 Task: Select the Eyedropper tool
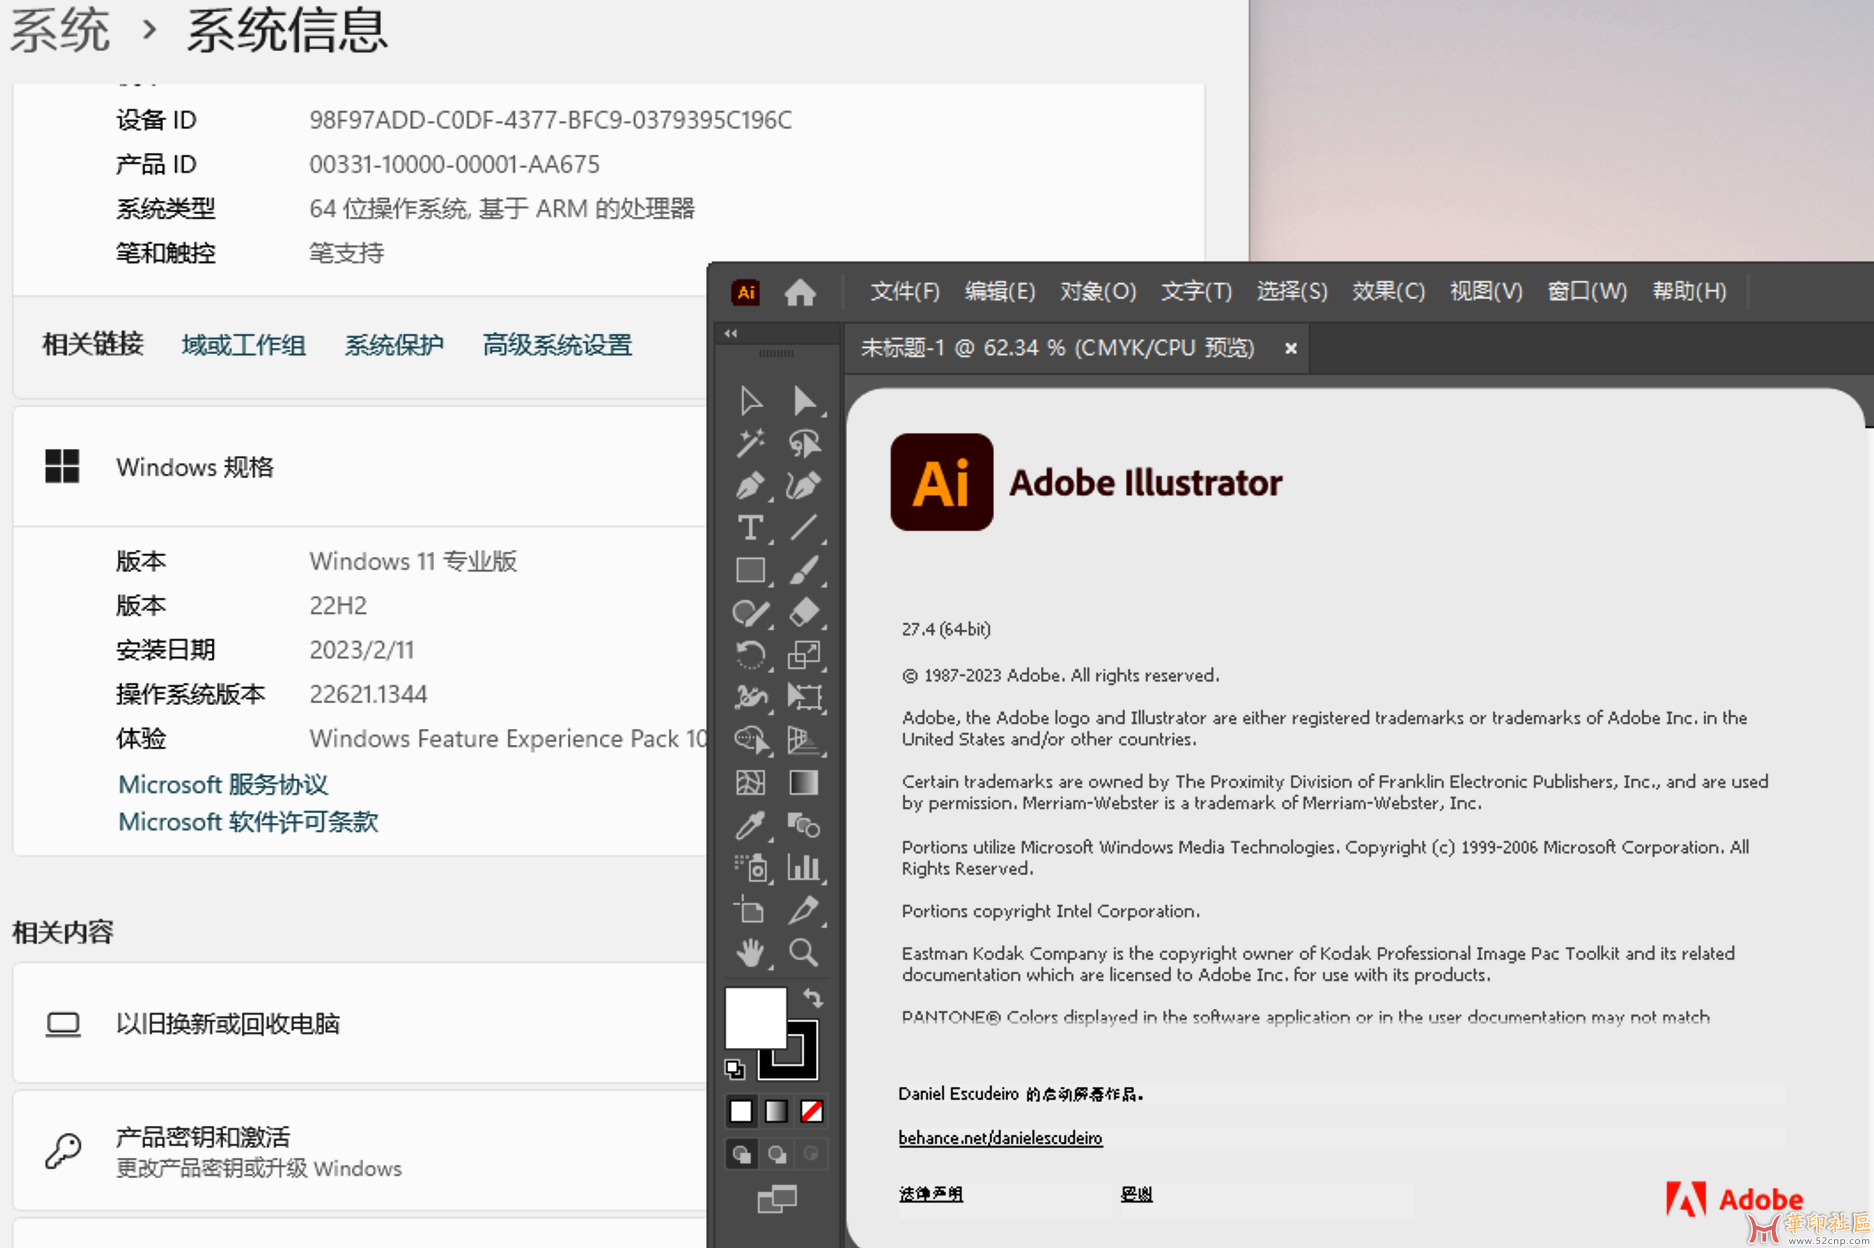point(750,825)
